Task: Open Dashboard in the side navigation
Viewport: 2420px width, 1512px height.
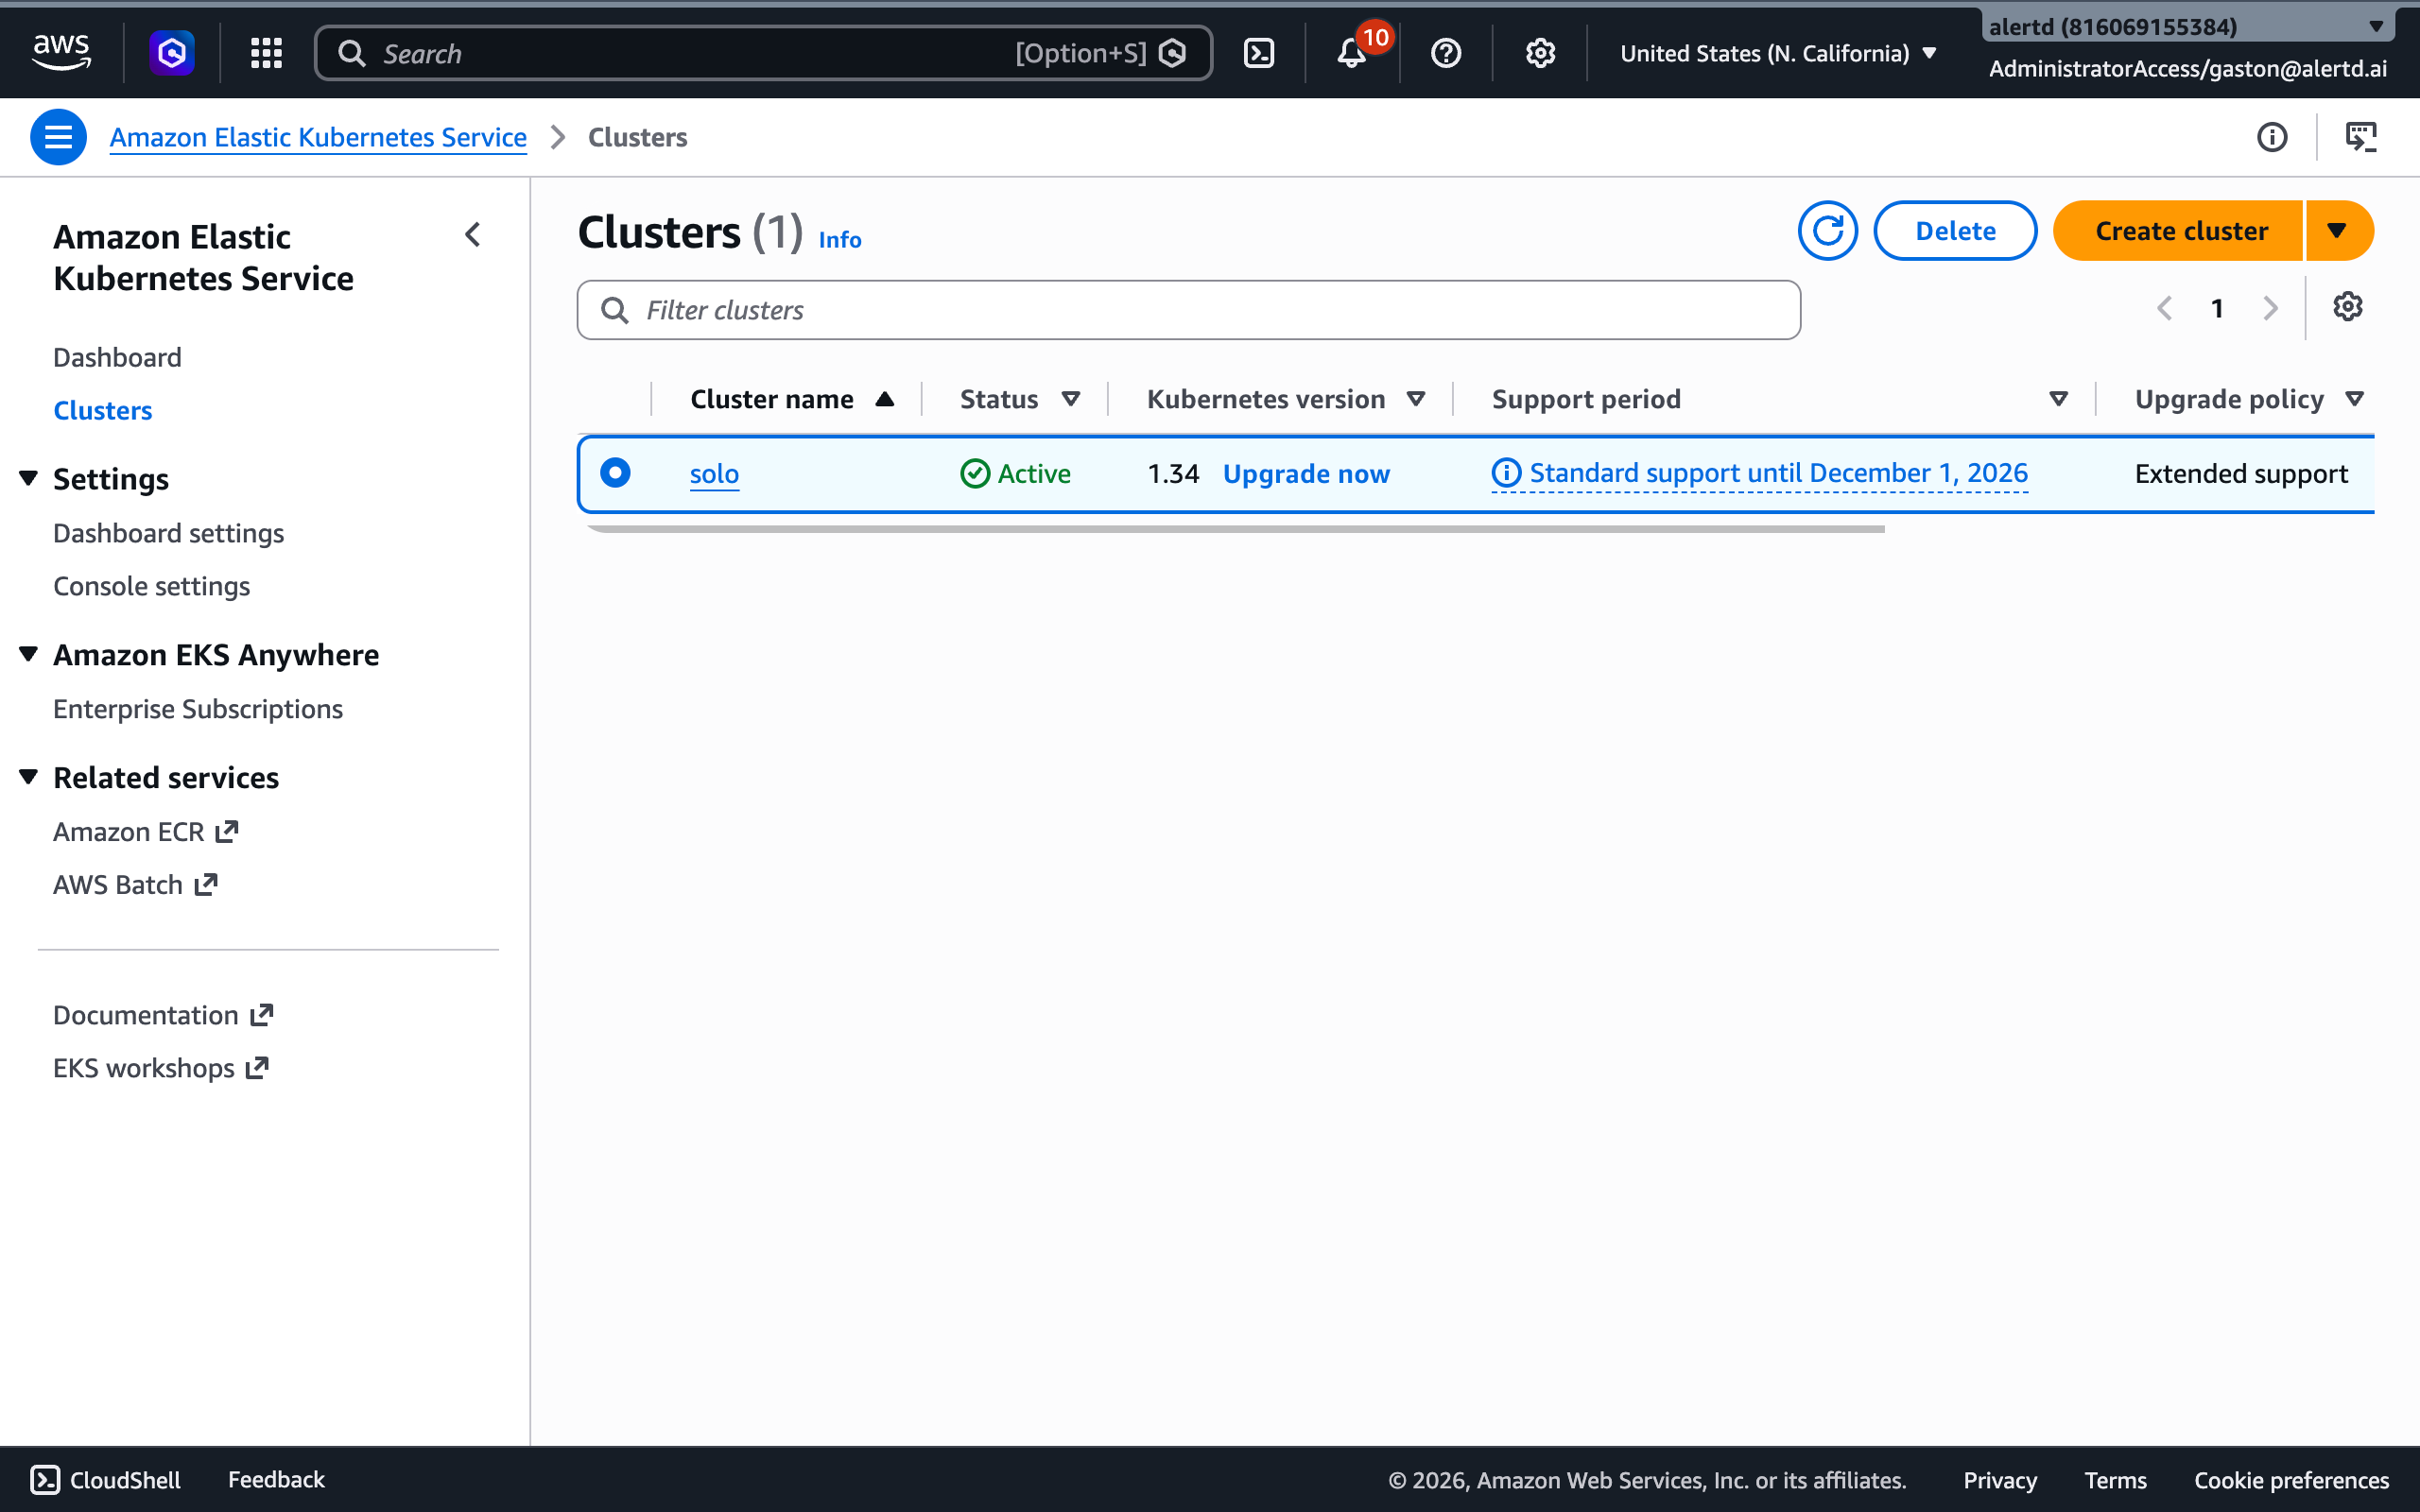Action: click(117, 357)
